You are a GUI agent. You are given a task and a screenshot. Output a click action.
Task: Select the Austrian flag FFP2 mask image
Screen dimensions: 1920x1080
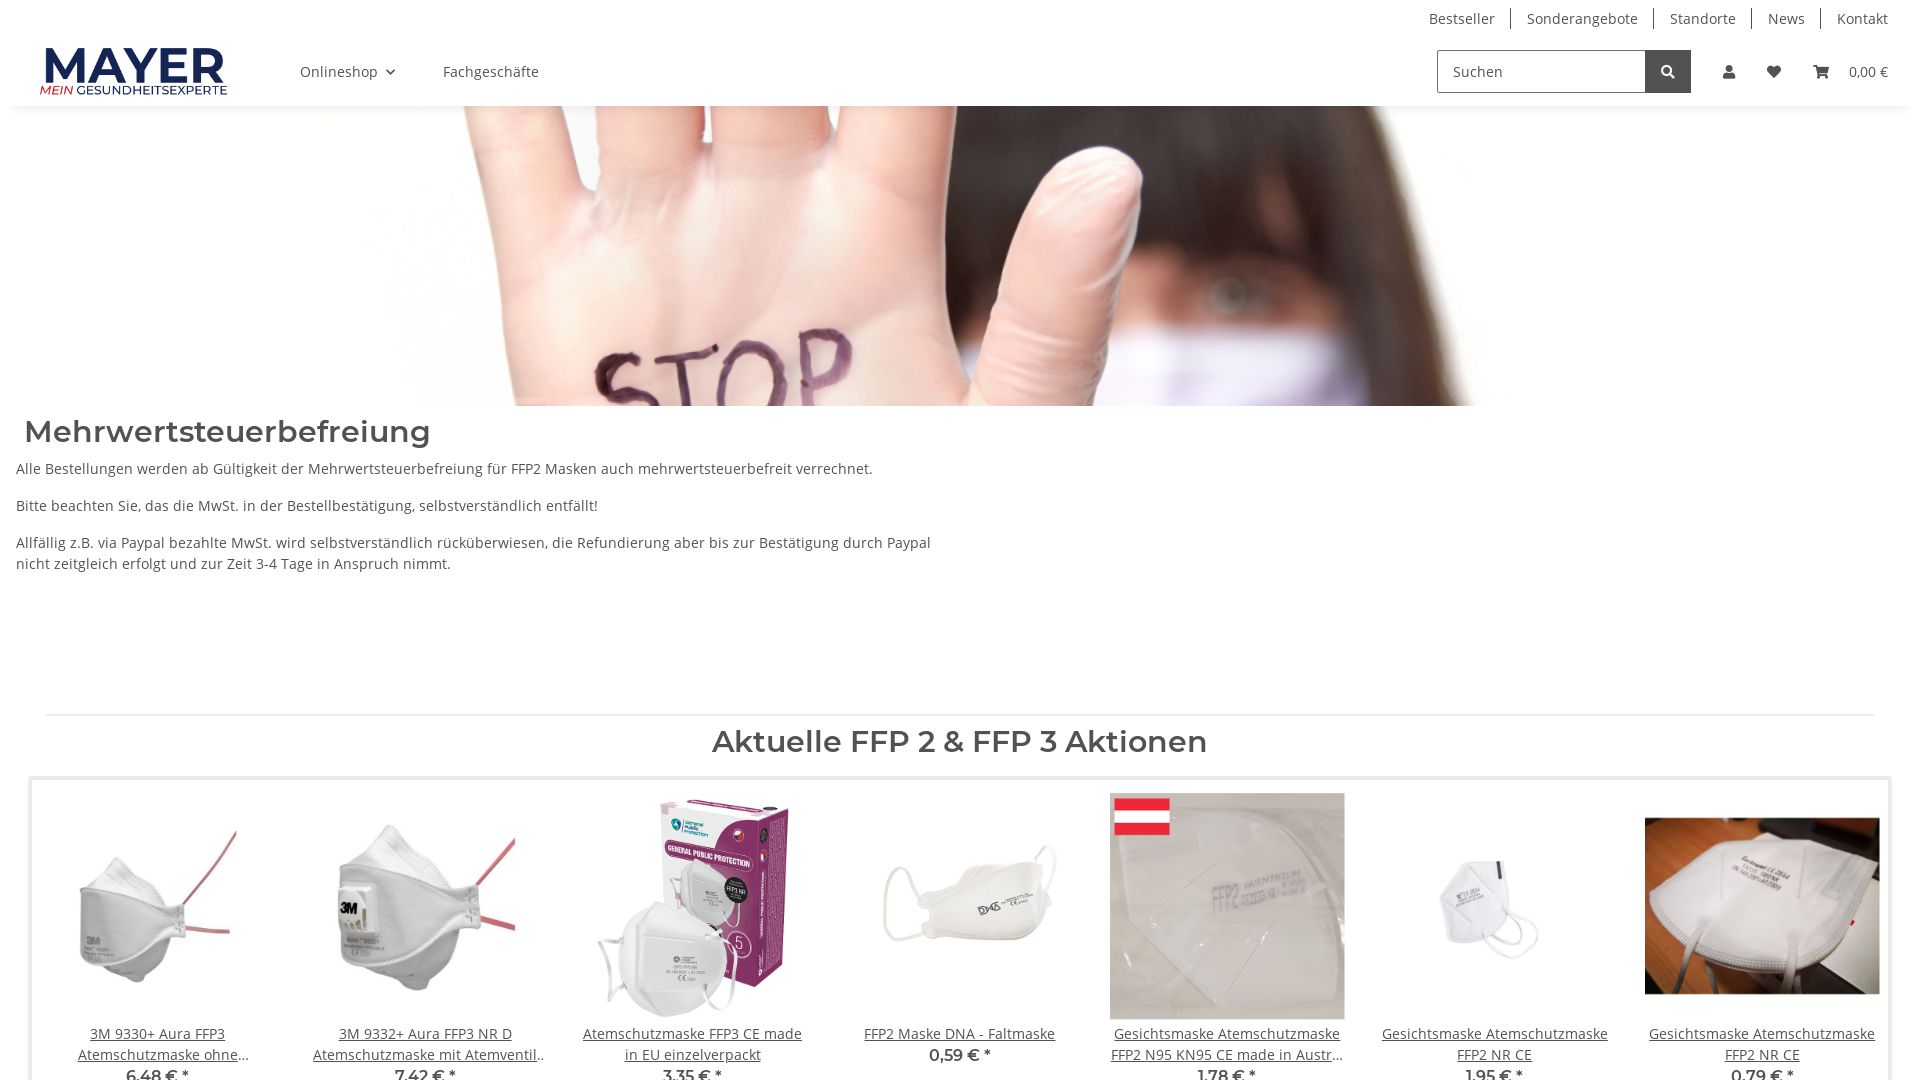[1227, 906]
